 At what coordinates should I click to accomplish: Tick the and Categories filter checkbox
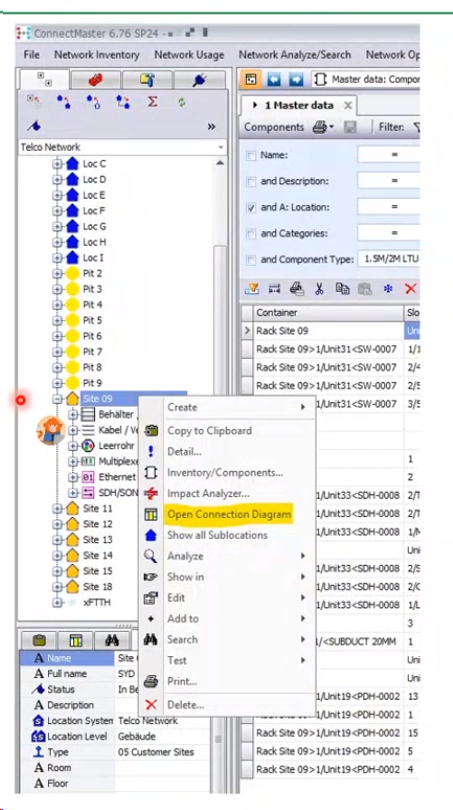pyautogui.click(x=251, y=234)
